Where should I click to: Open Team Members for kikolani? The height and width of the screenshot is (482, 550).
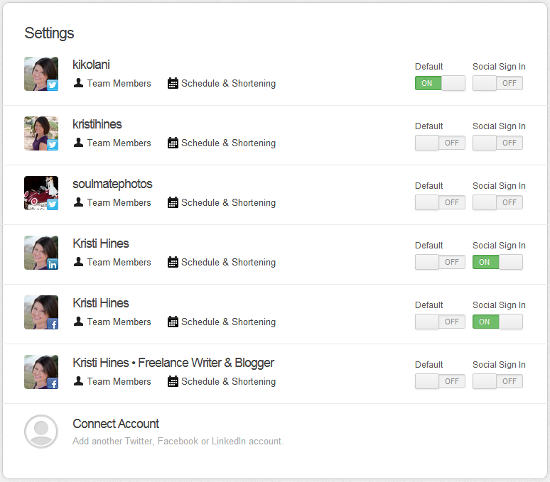[x=119, y=83]
